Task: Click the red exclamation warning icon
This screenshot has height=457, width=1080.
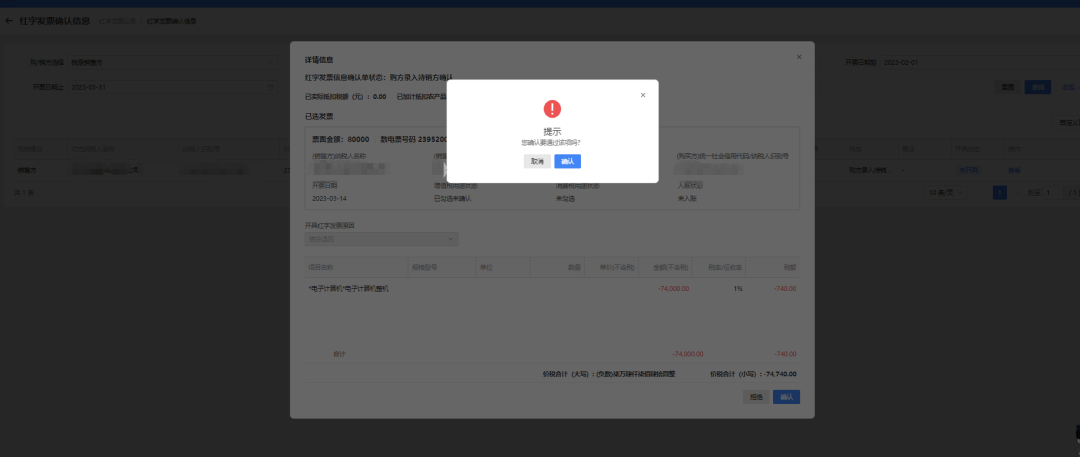Action: pyautogui.click(x=552, y=109)
